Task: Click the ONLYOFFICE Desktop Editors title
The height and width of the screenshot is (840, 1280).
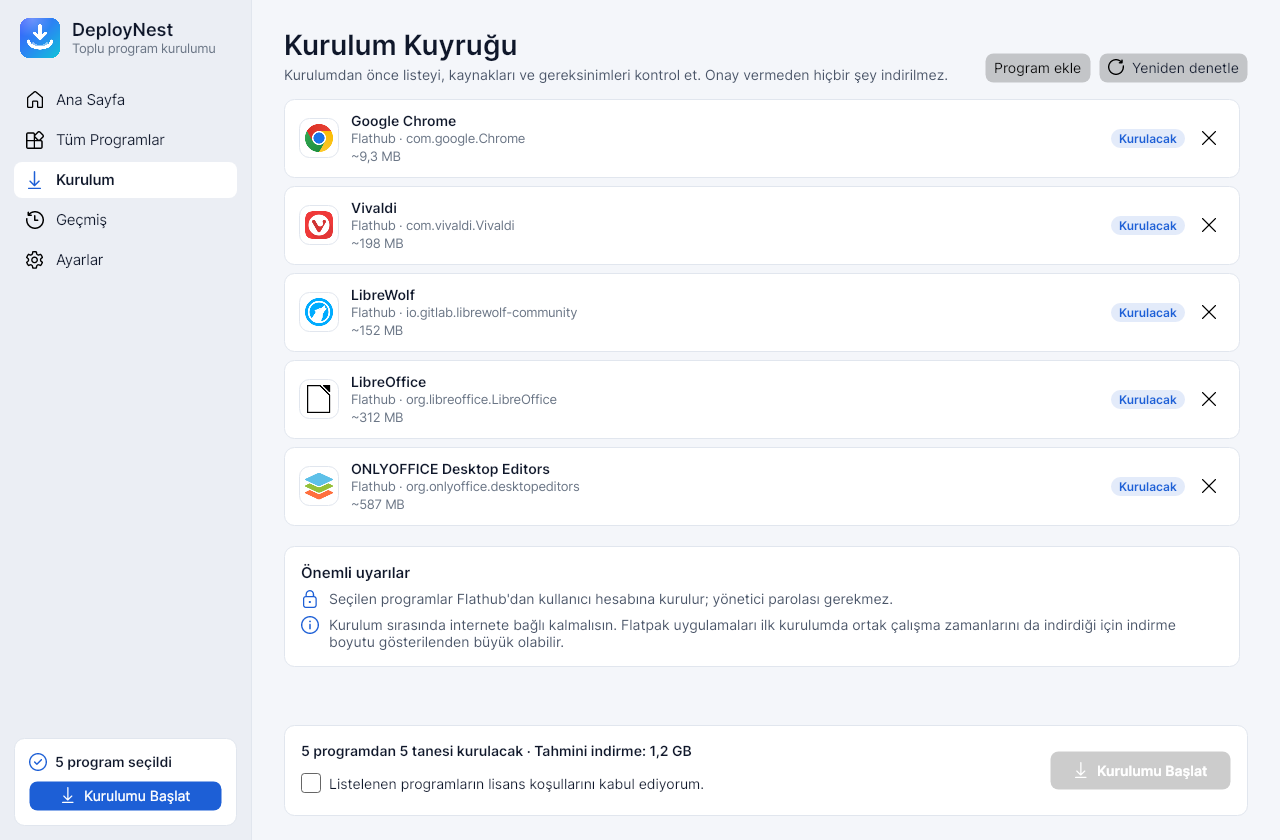Action: 450,469
